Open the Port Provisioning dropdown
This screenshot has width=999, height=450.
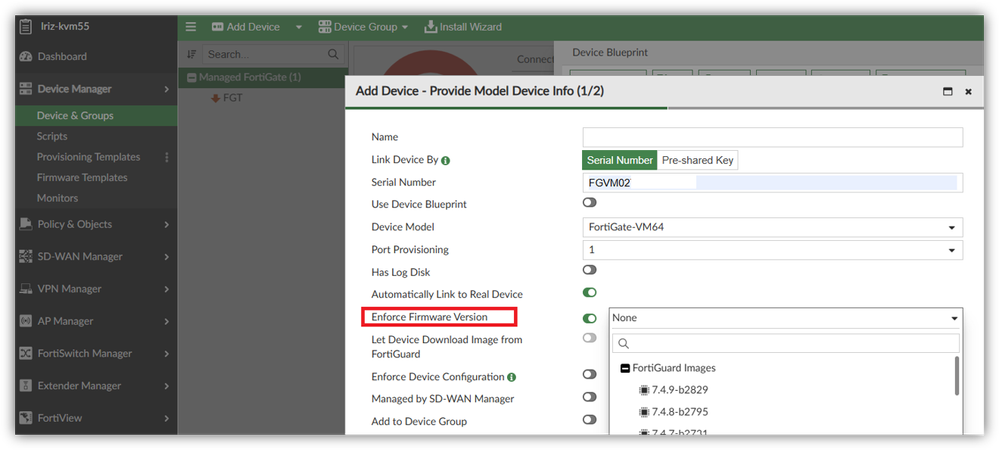pos(772,249)
